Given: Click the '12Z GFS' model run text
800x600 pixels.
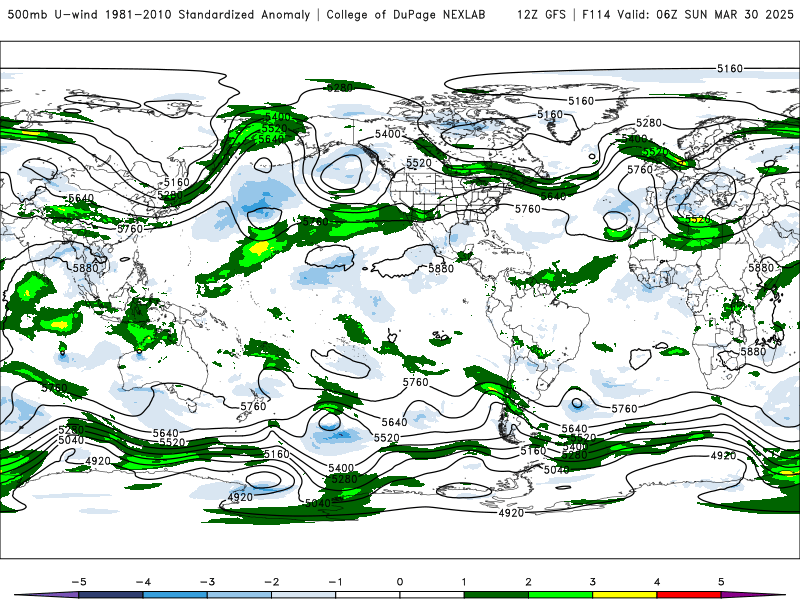Looking at the screenshot, I should (x=541, y=14).
